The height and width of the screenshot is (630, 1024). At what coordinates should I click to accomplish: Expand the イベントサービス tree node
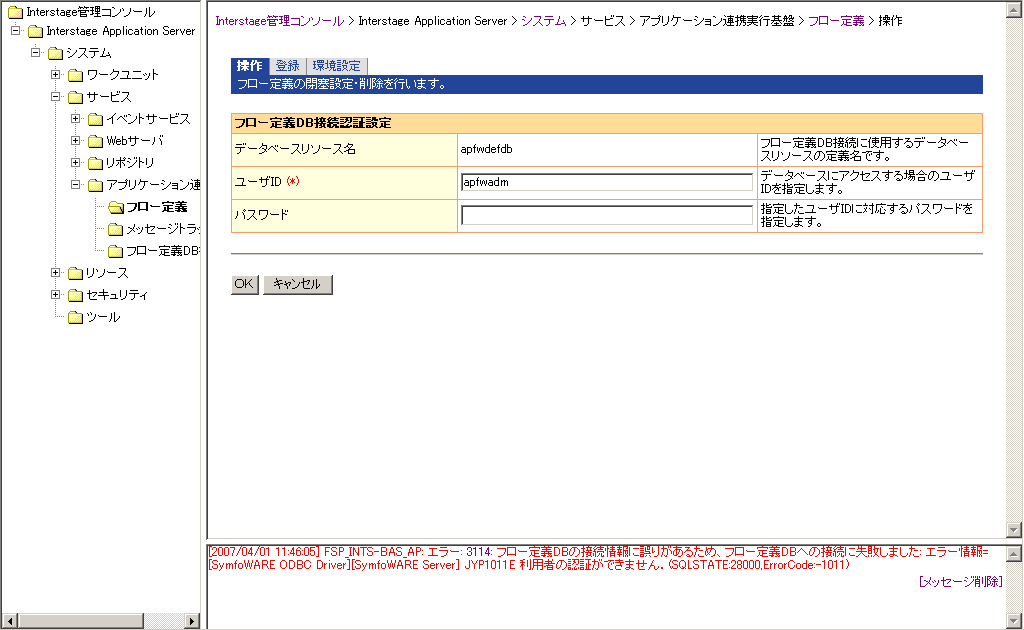[x=76, y=118]
